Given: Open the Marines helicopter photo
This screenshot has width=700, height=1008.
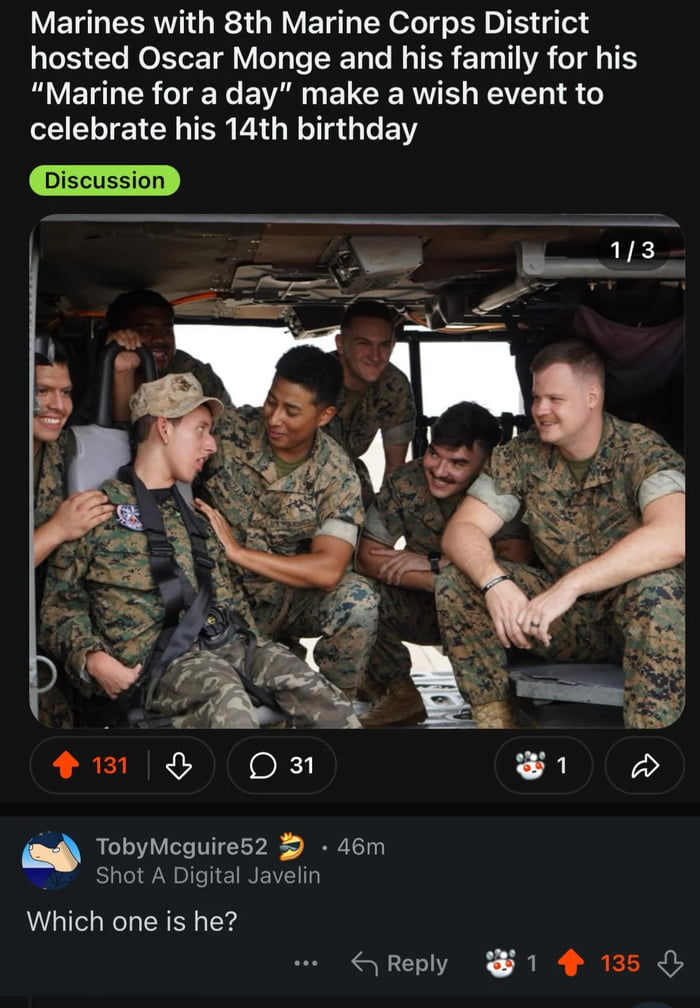Looking at the screenshot, I should point(357,471).
